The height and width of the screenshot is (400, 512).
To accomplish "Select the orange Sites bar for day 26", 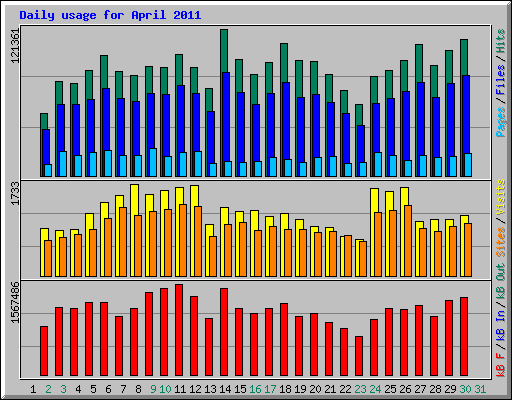I will click(x=408, y=241).
